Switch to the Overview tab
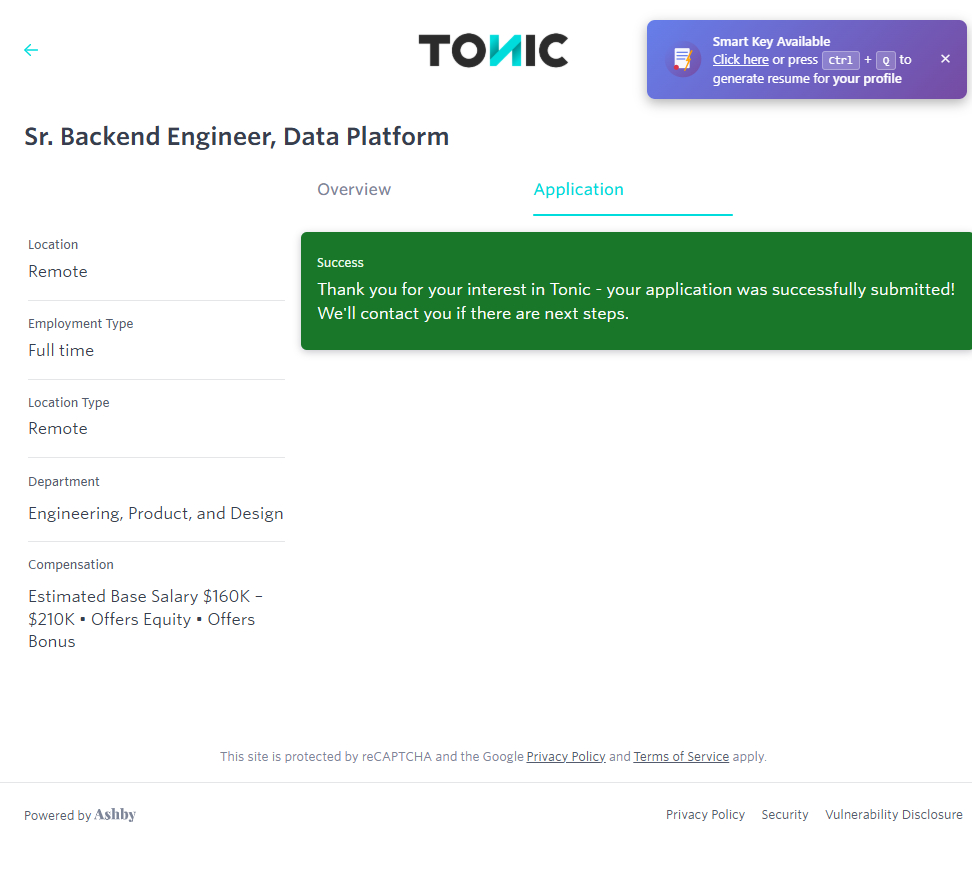The image size is (972, 871). (x=354, y=190)
